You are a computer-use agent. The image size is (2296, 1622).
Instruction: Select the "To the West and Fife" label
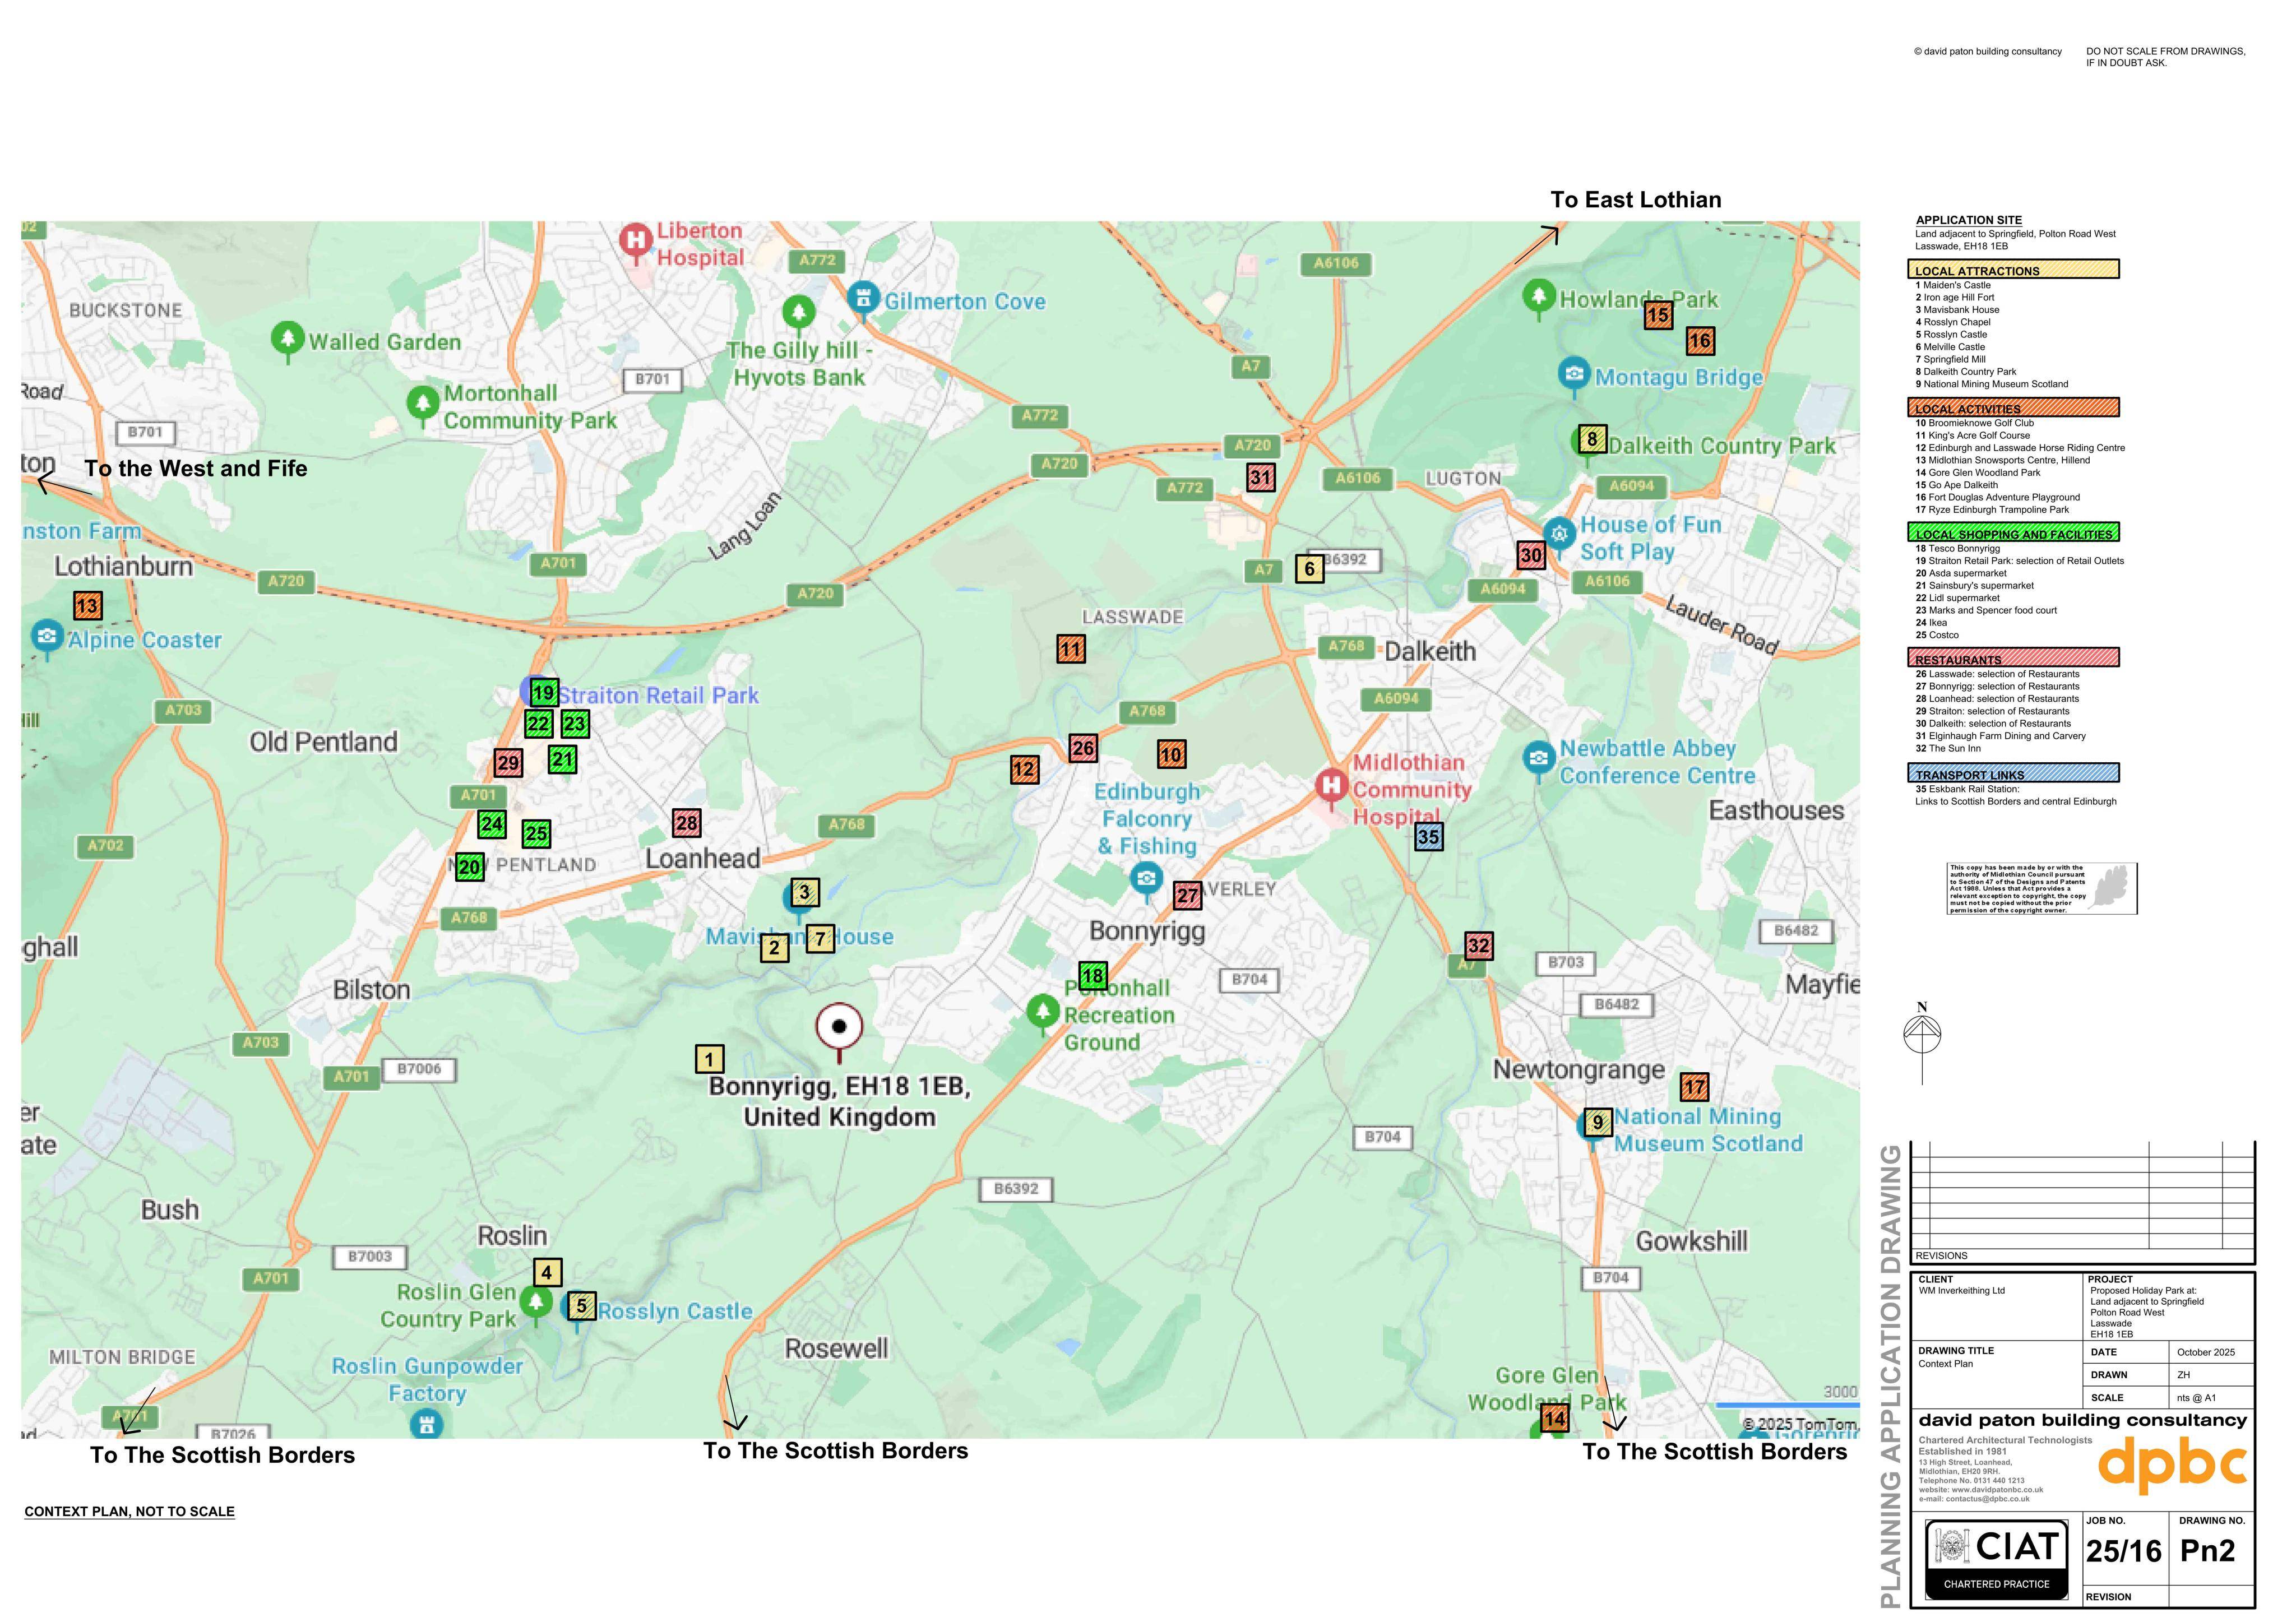(x=196, y=468)
